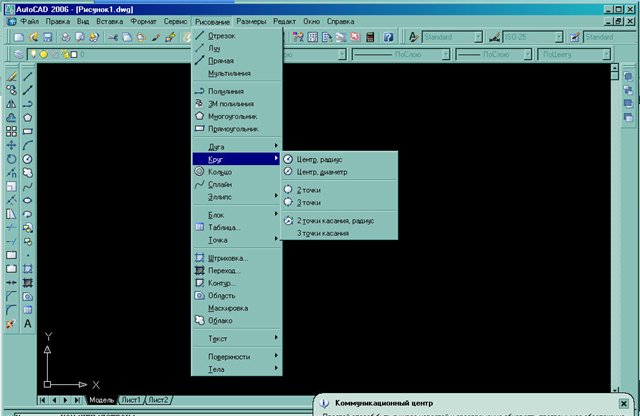The height and width of the screenshot is (416, 640).
Task: Select the multiline Text tool (A)
Action: (28, 324)
